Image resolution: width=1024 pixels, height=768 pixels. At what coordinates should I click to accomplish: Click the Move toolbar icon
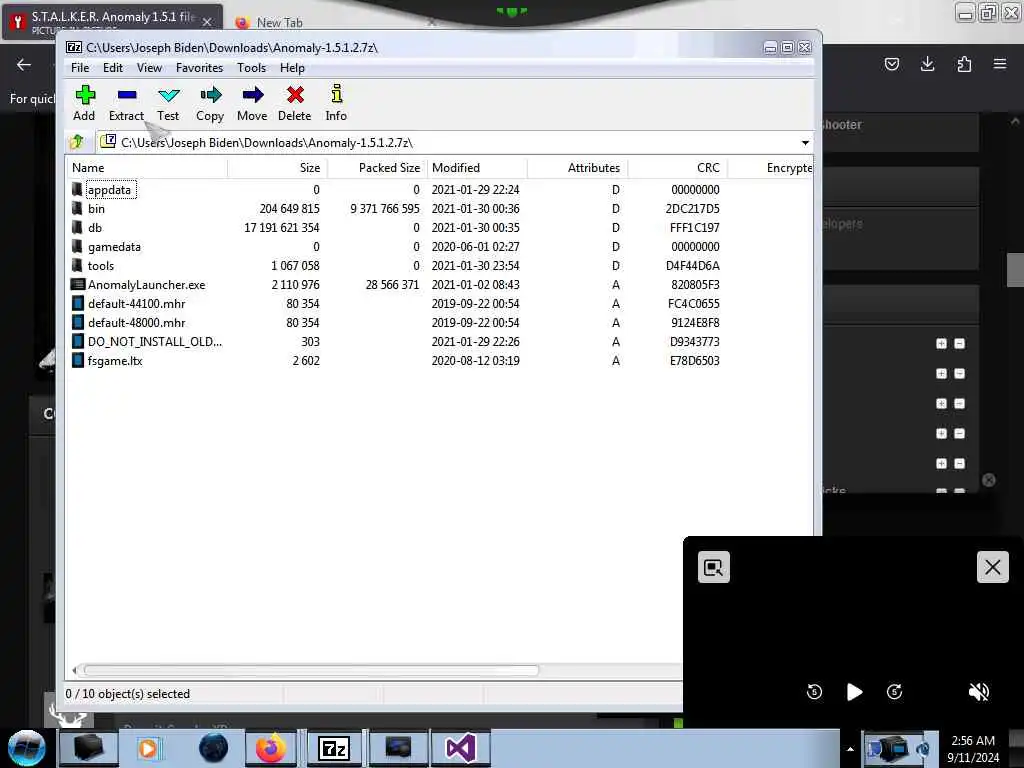pos(252,103)
